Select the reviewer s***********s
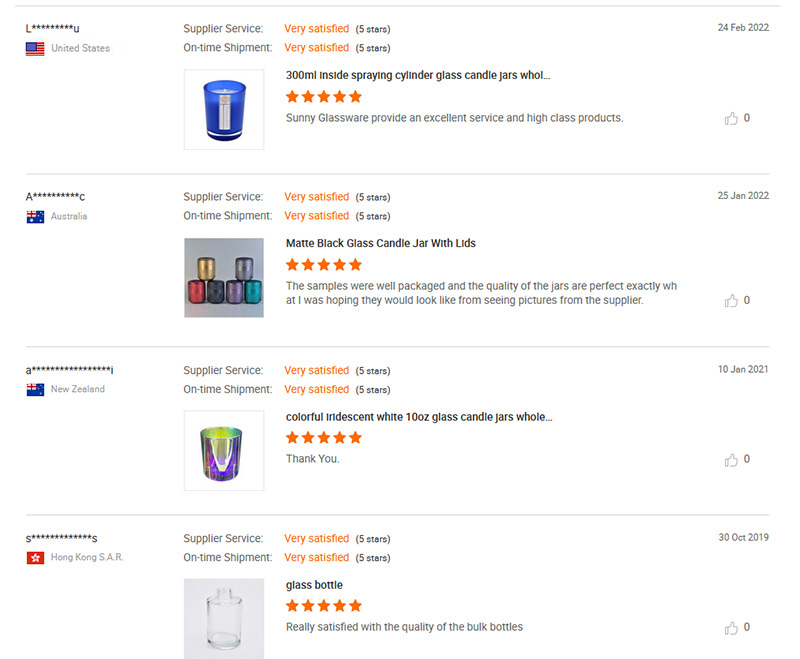 62,537
